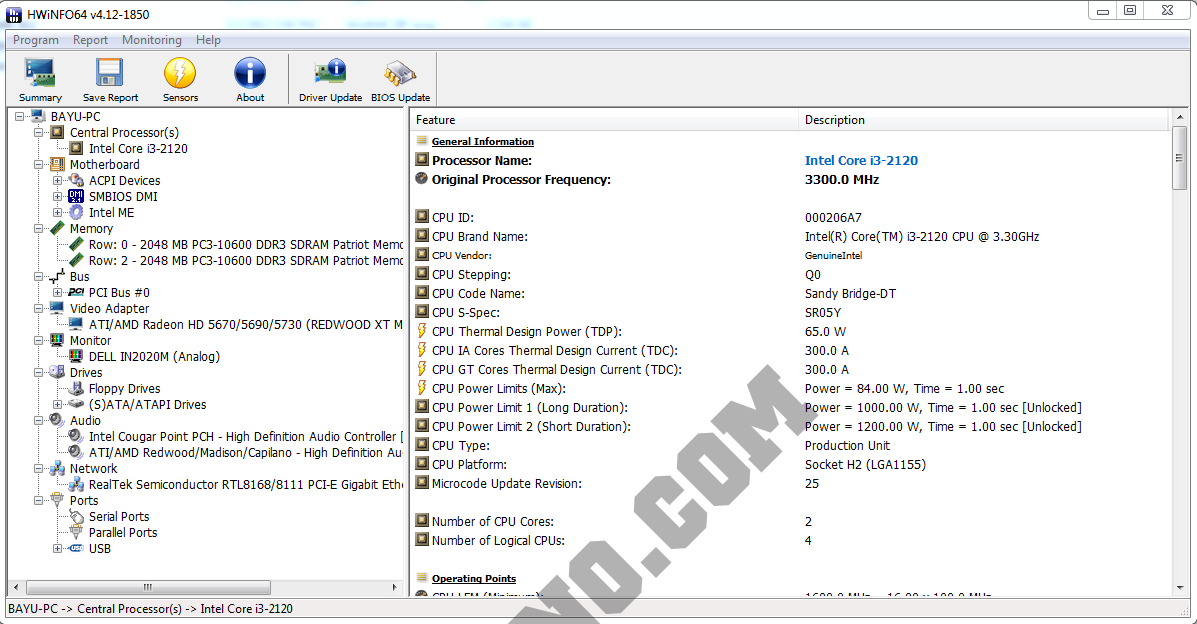Click the horizontal scrollbar below the tree
This screenshot has height=624, width=1197.
[147, 587]
